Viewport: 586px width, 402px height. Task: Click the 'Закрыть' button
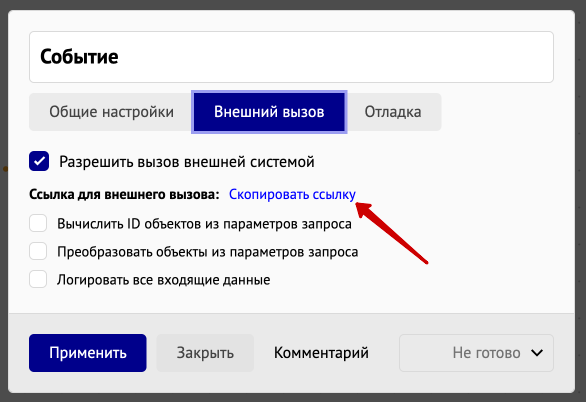click(x=205, y=353)
